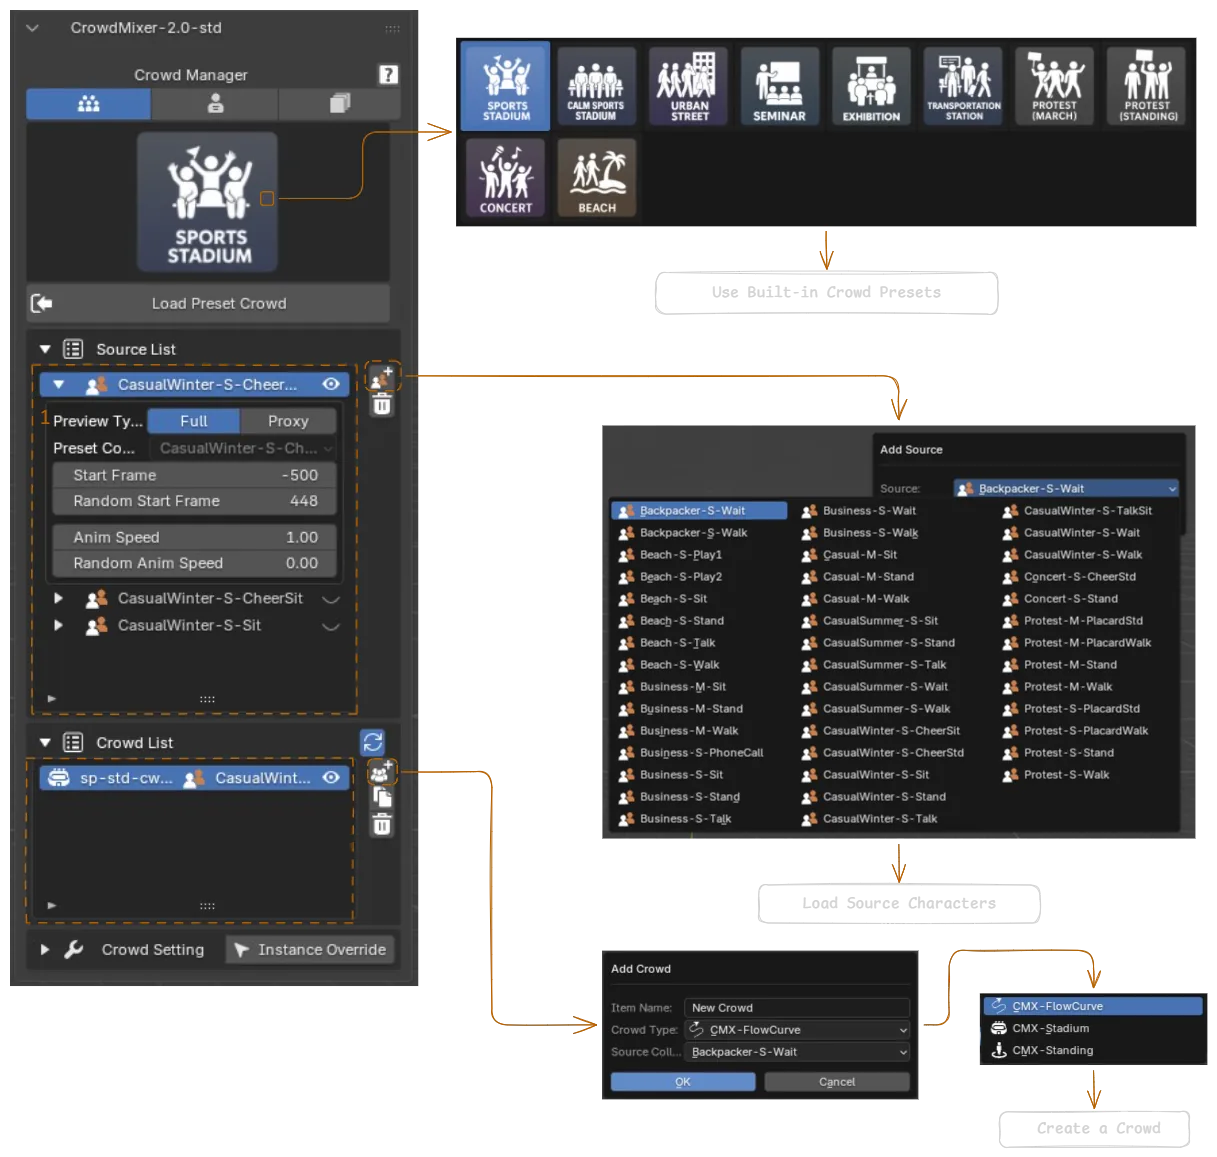
Task: Select the Protest (March) preset
Action: tap(1054, 87)
